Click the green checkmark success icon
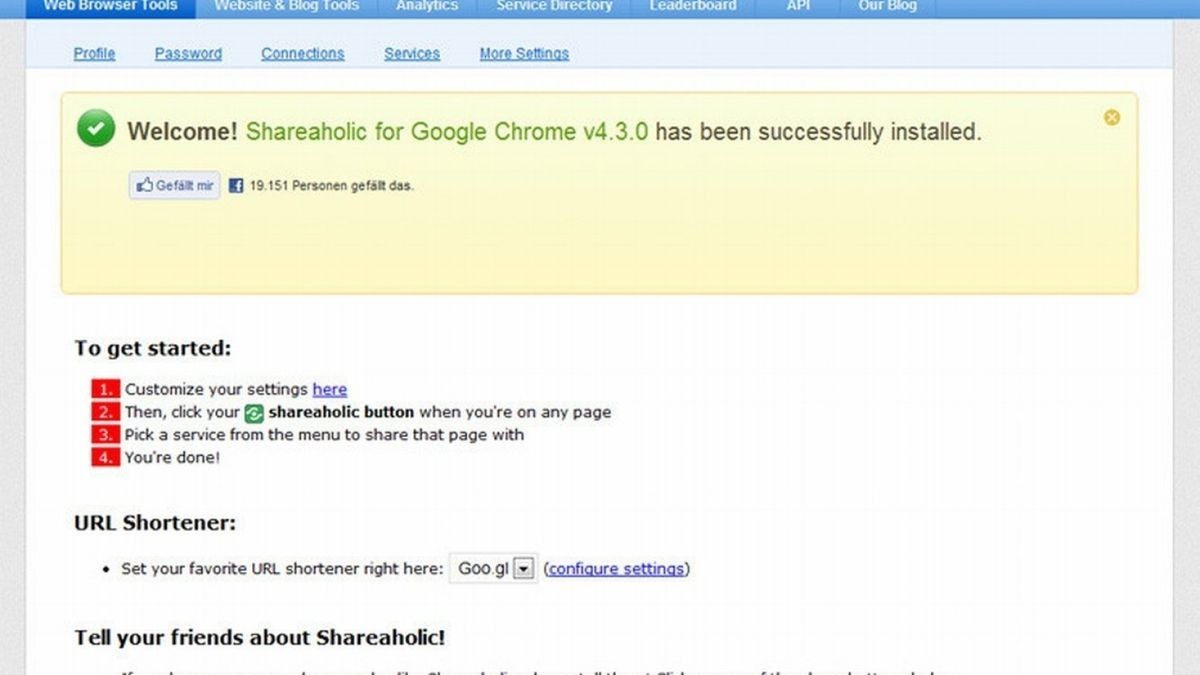 click(94, 128)
